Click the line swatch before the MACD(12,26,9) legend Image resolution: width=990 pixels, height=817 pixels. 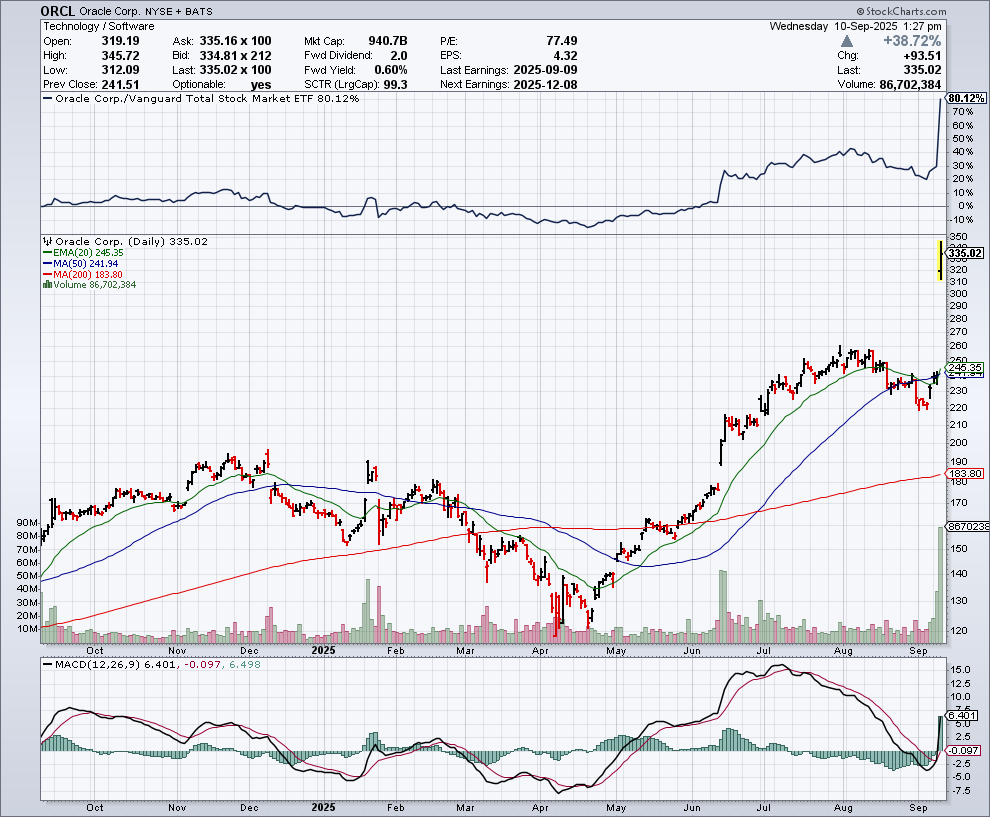[48, 664]
